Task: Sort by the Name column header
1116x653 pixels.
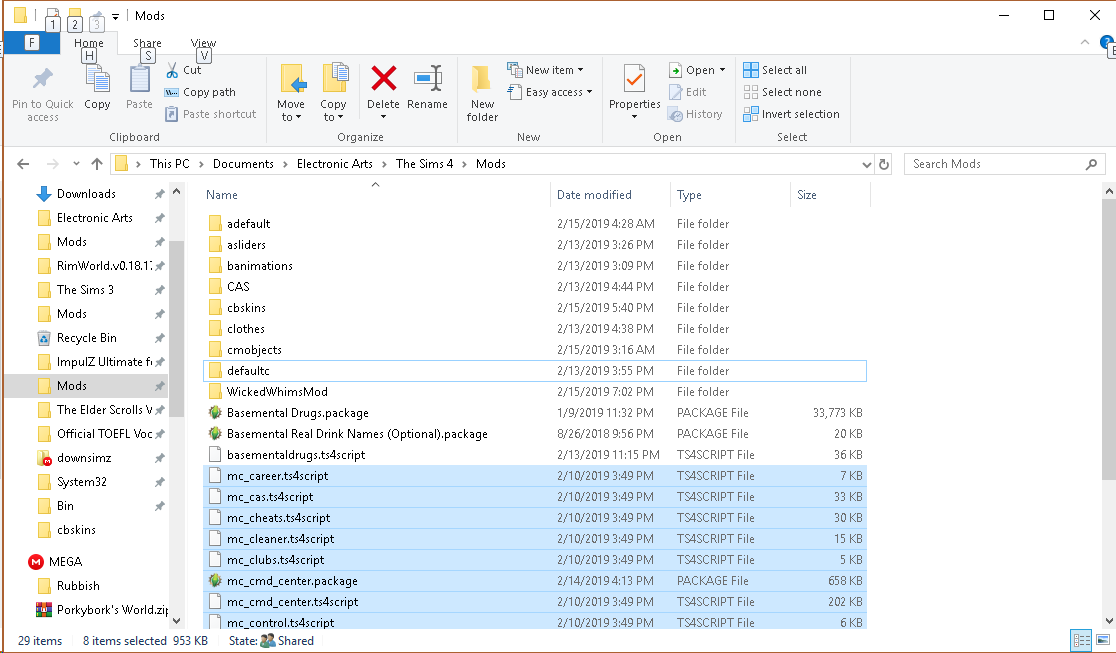Action: pyautogui.click(x=377, y=195)
